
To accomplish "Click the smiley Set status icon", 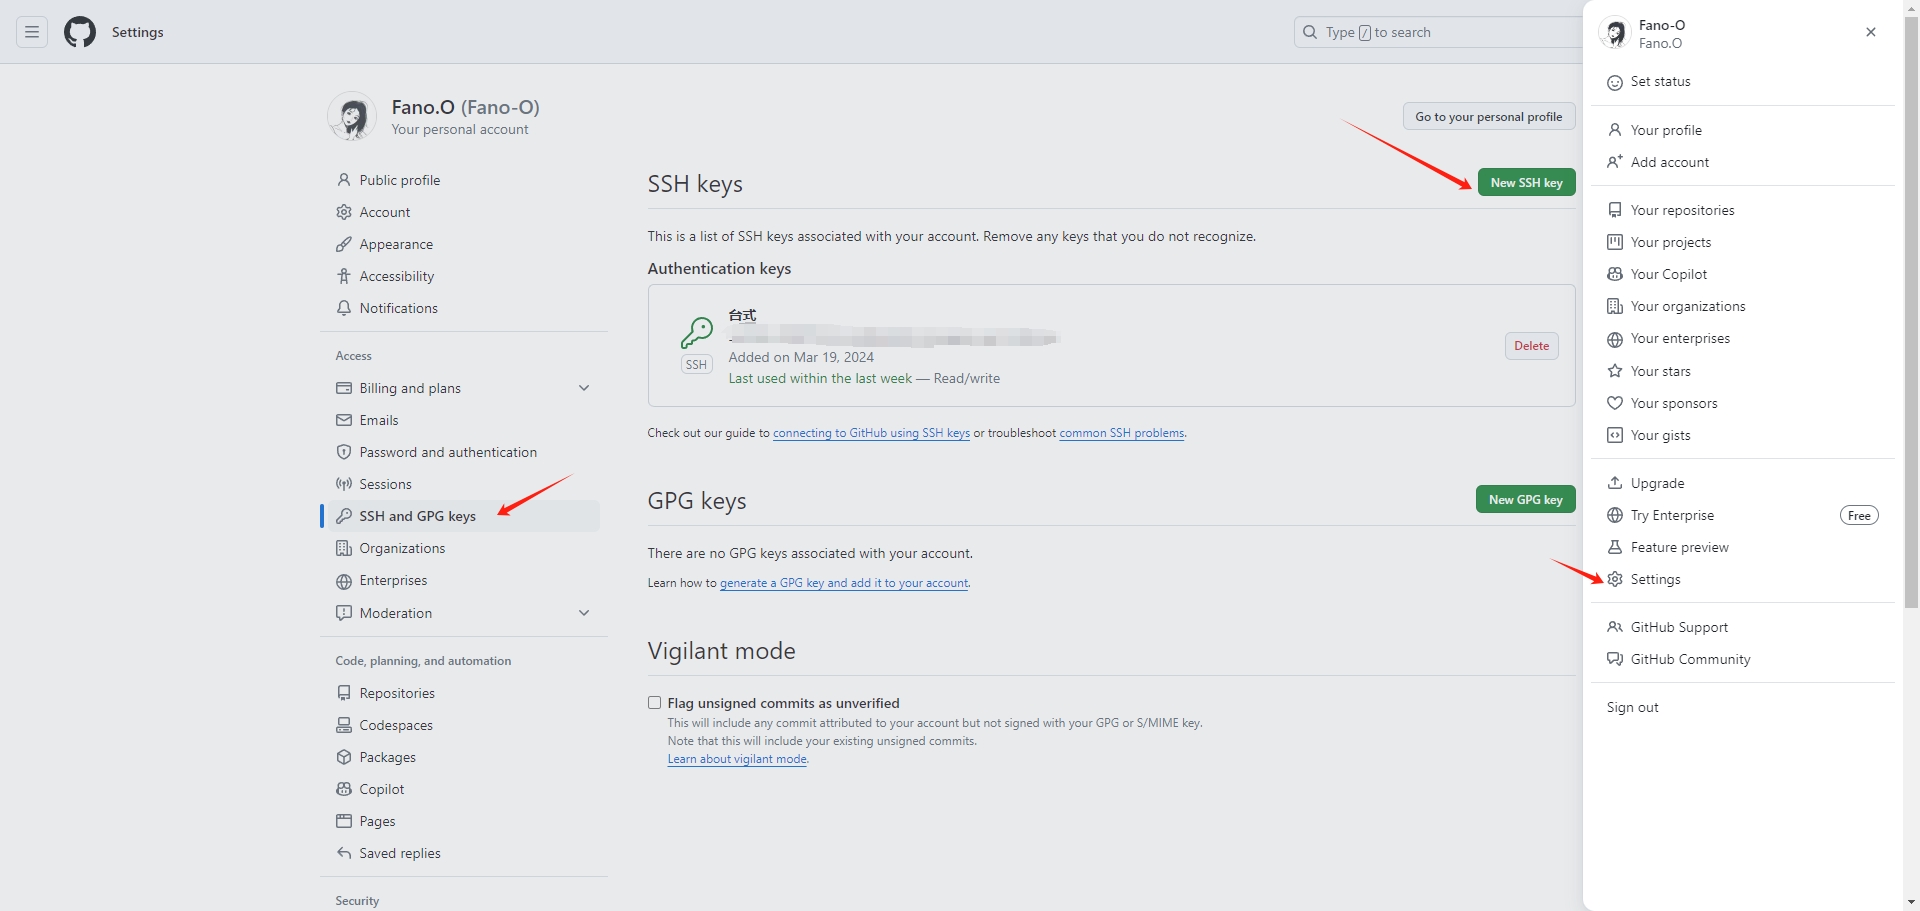I will tap(1615, 82).
